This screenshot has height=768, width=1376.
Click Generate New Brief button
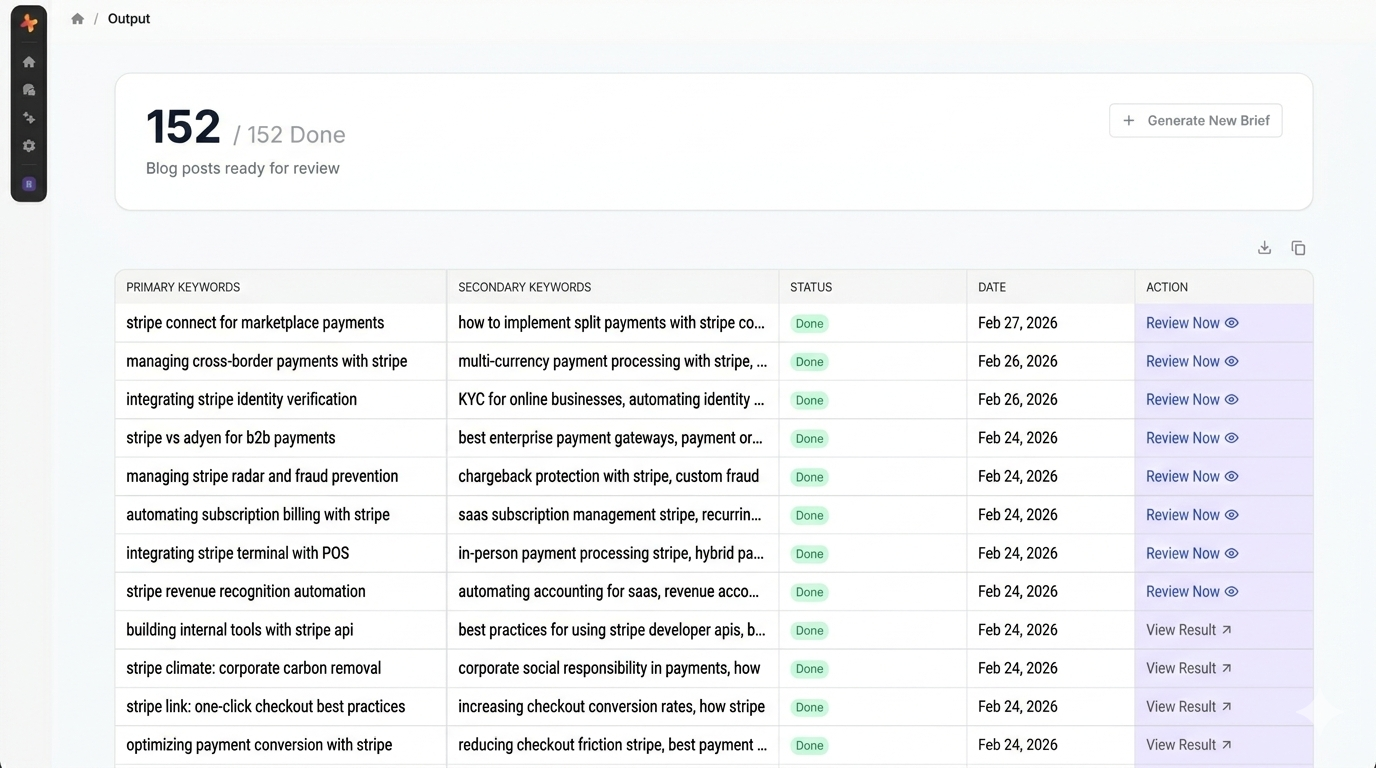[1195, 121]
